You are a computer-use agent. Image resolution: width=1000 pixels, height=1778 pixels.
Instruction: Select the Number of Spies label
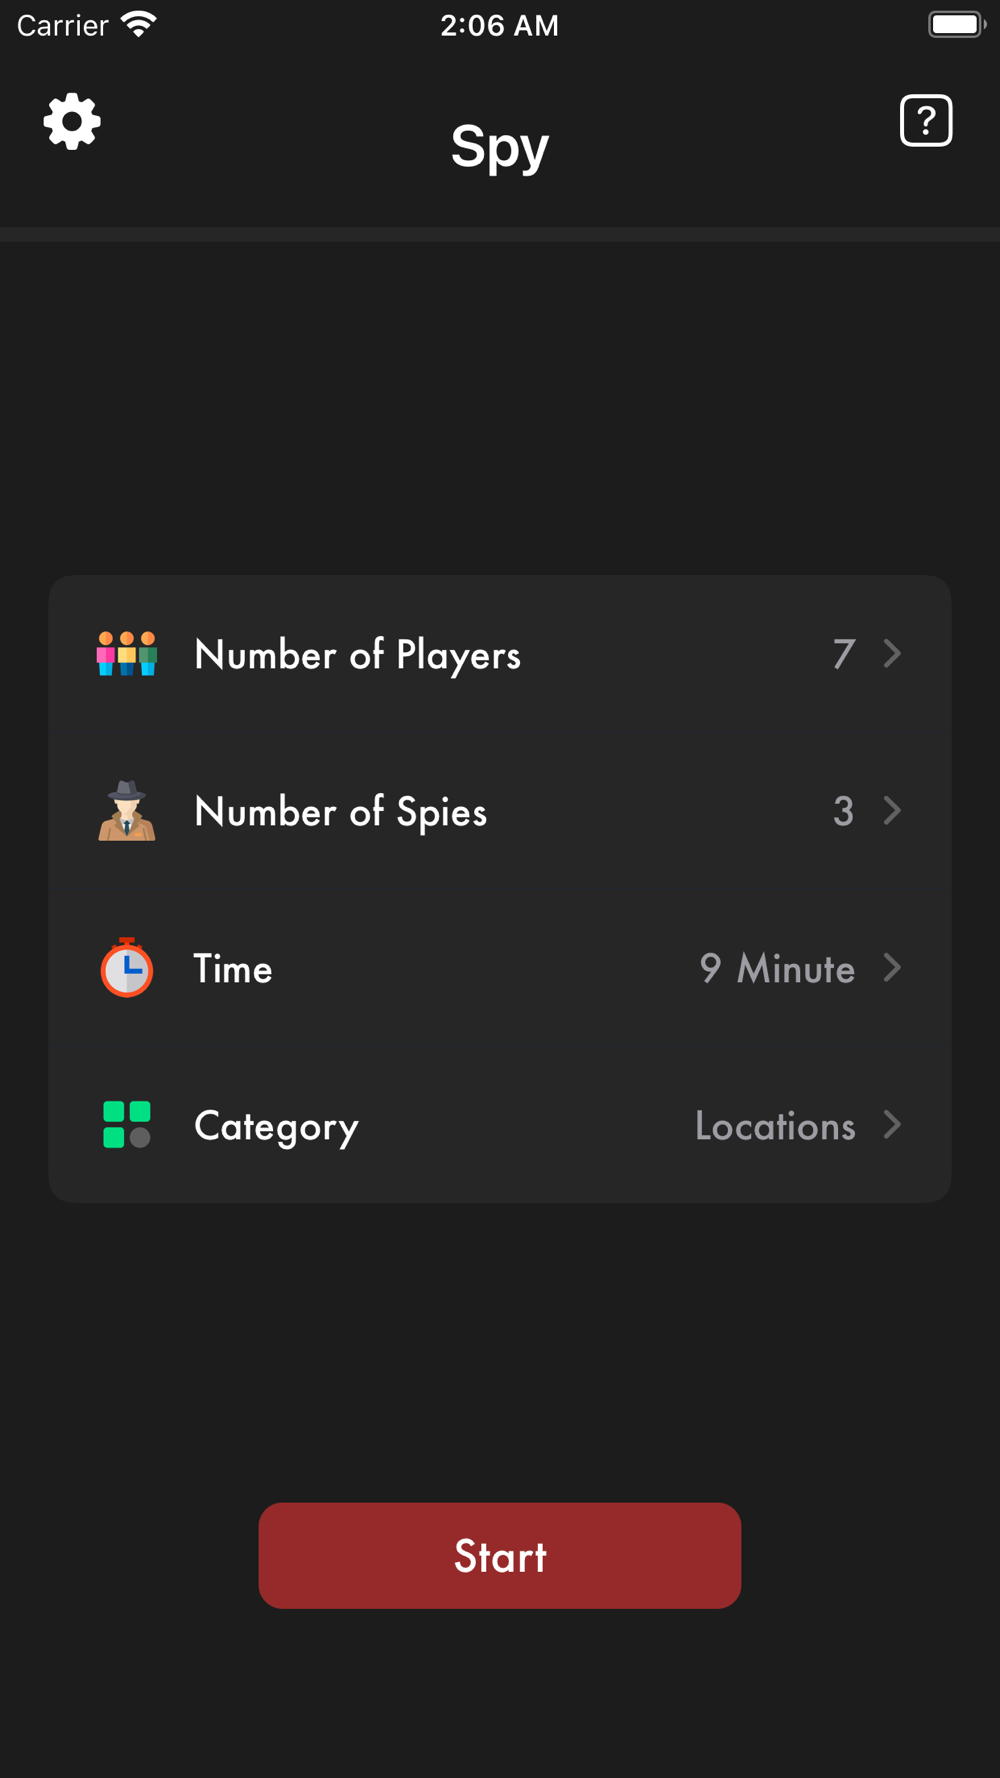click(x=340, y=812)
